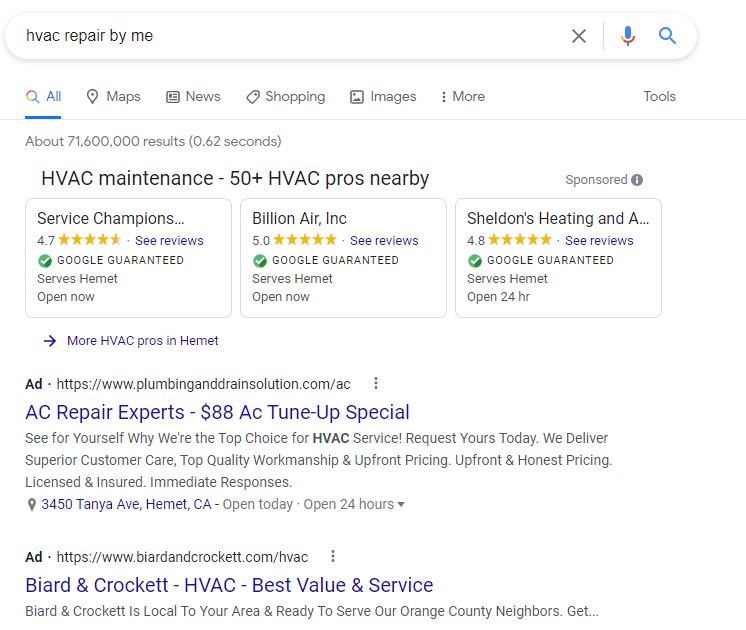Switch to the Images tab
Viewport: 746px width, 630px height.
(383, 97)
